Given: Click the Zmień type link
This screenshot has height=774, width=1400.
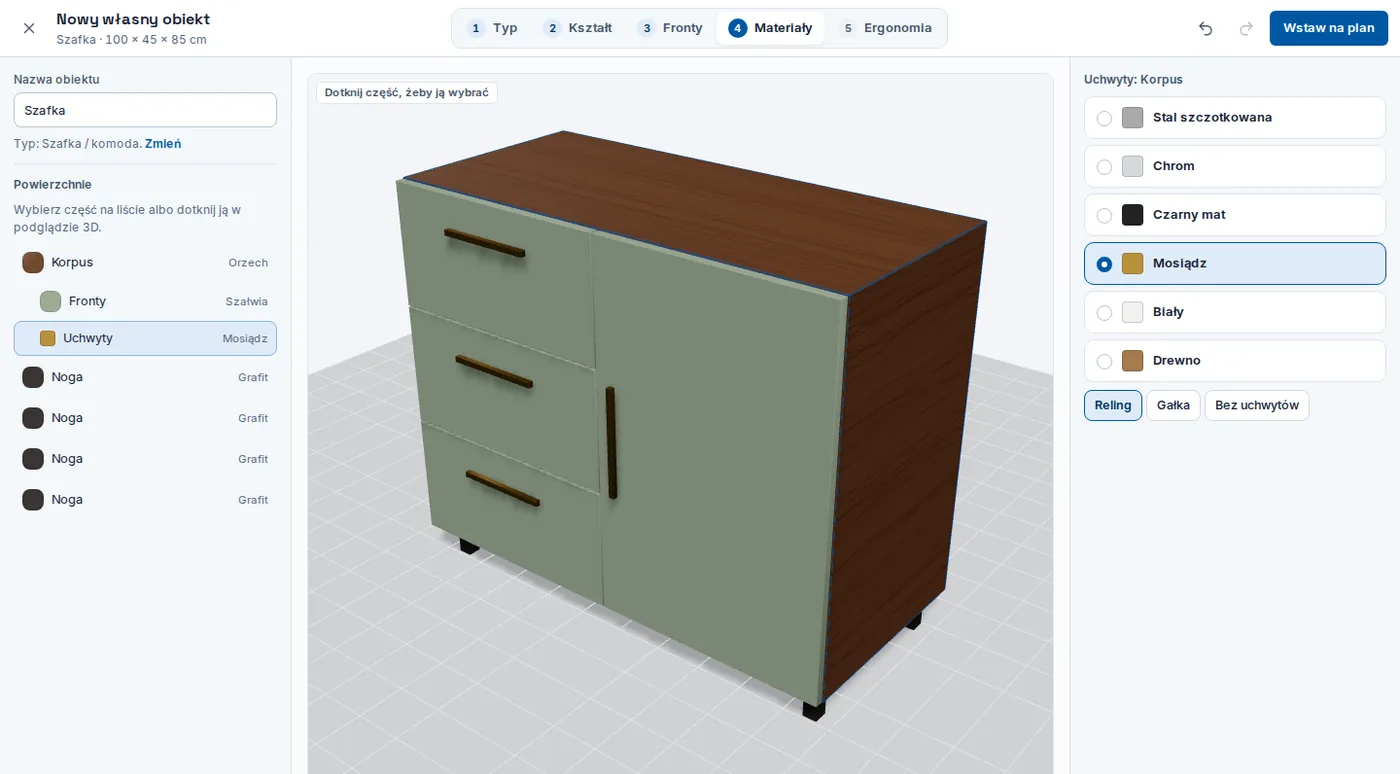Looking at the screenshot, I should (x=163, y=144).
